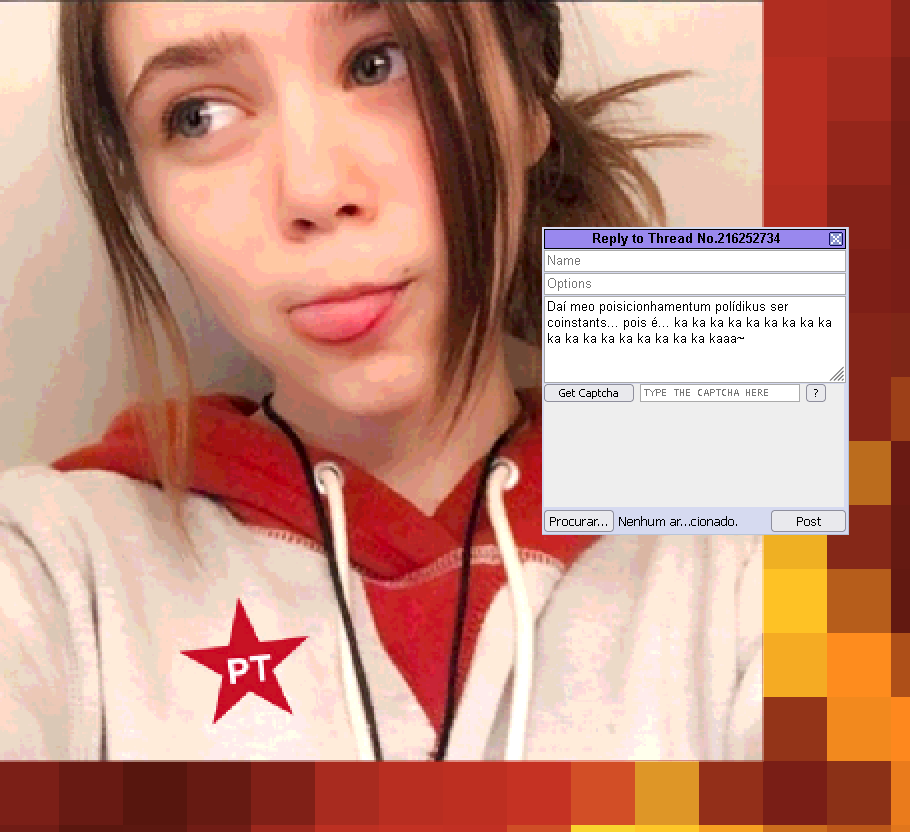This screenshot has width=910, height=832.
Task: Click Procurar... to browse for a file
Action: point(578,521)
